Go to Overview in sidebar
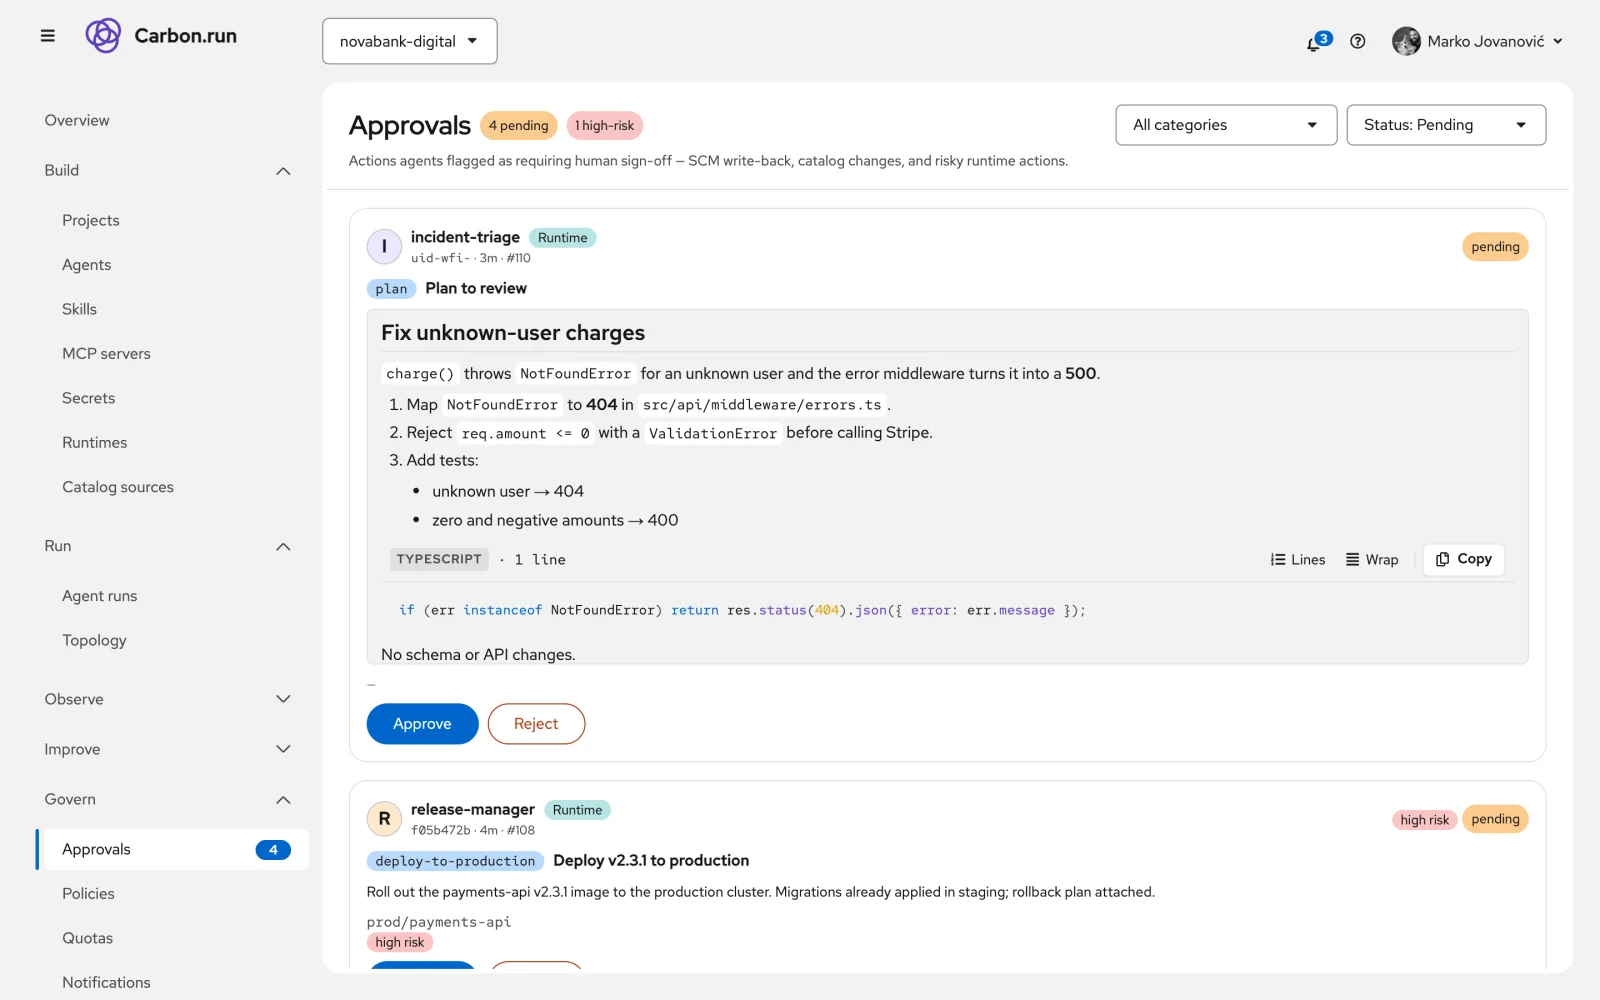1600x1000 pixels. tap(77, 120)
